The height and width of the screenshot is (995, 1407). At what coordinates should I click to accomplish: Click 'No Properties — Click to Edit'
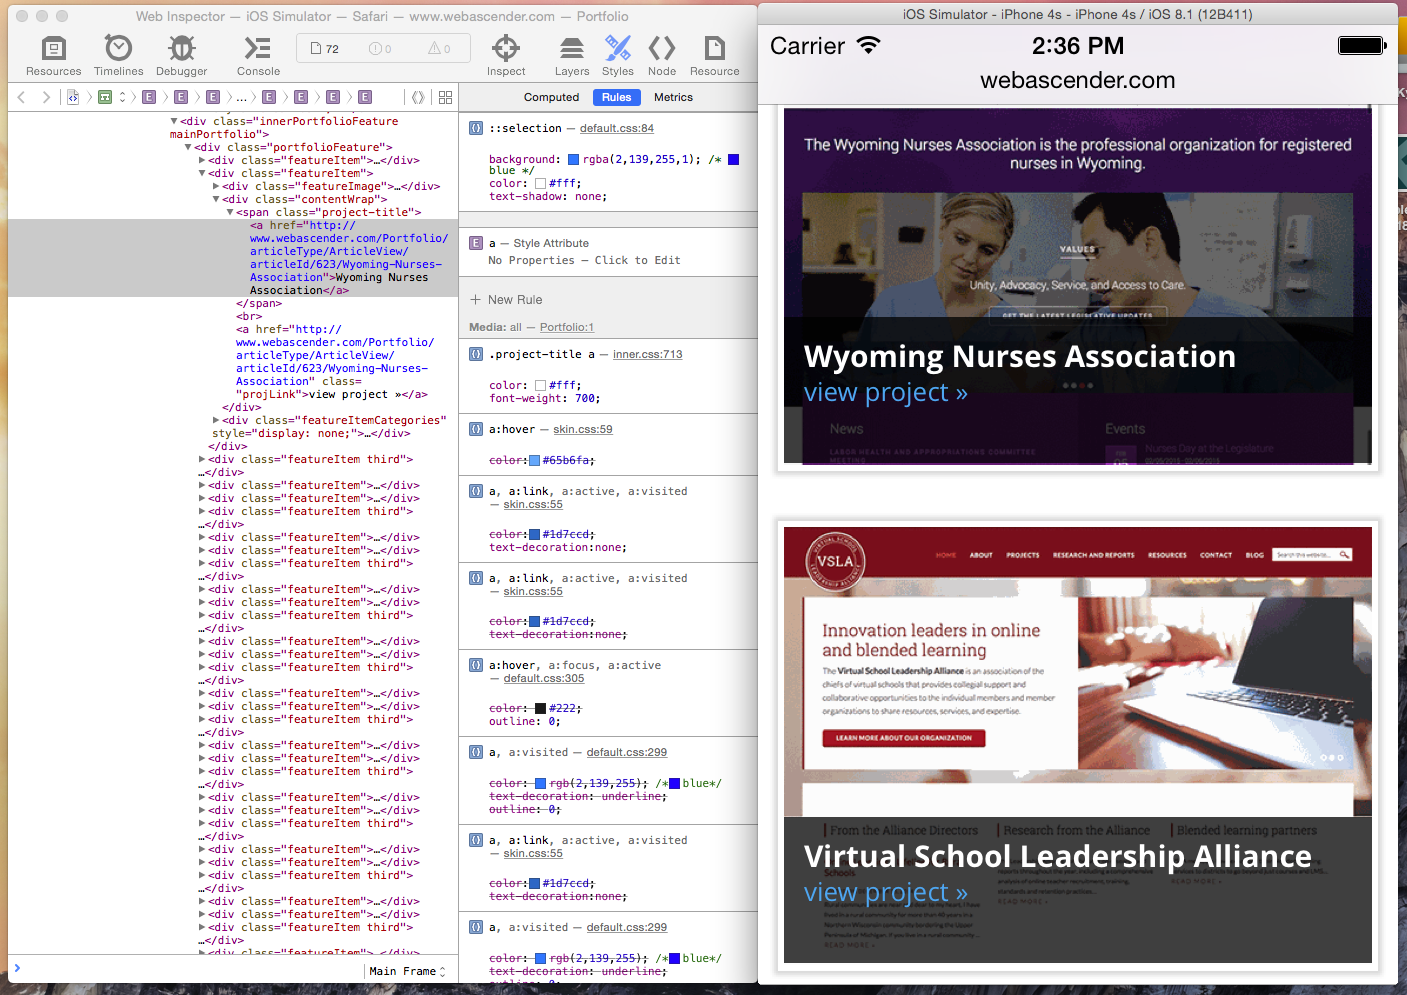[584, 260]
